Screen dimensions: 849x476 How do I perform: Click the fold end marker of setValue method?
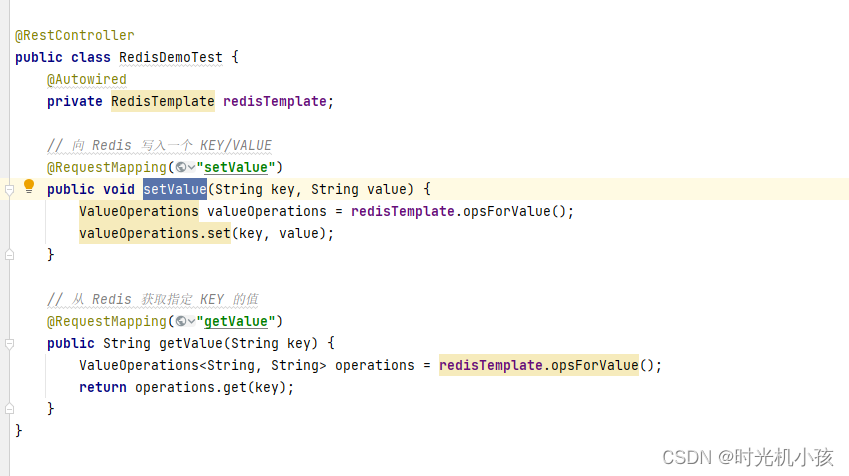point(9,255)
